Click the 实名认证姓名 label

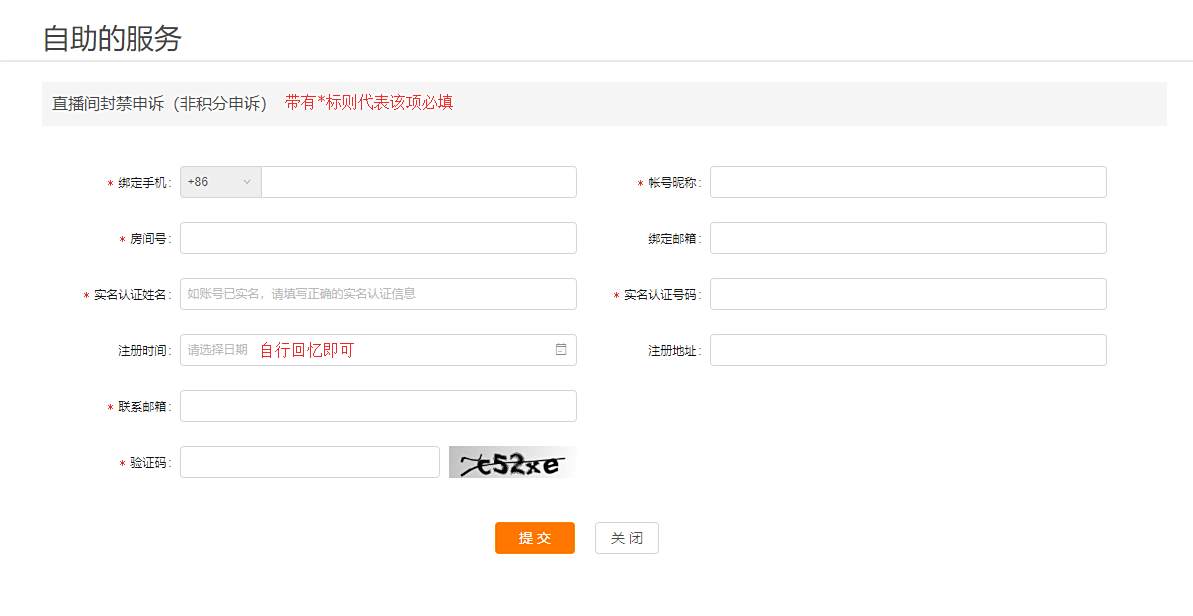pyautogui.click(x=130, y=295)
